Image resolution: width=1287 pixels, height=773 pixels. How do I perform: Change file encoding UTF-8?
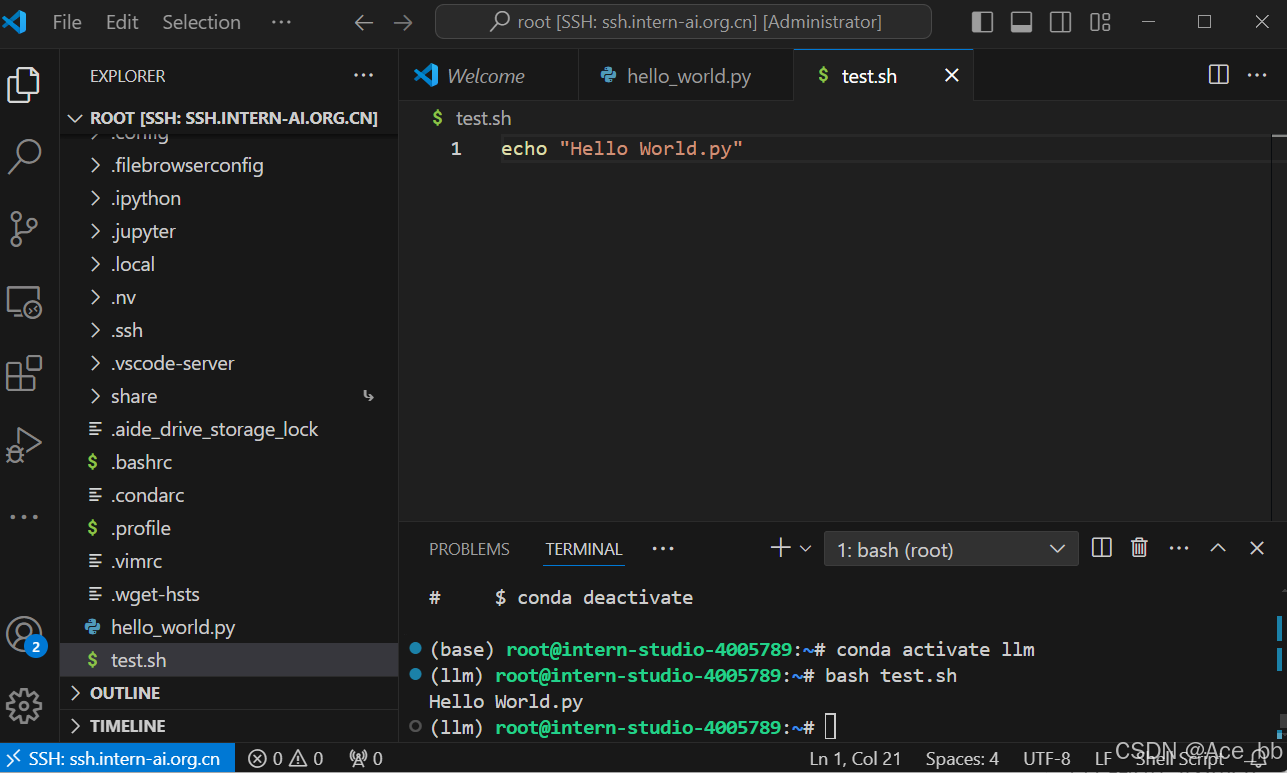(1047, 758)
